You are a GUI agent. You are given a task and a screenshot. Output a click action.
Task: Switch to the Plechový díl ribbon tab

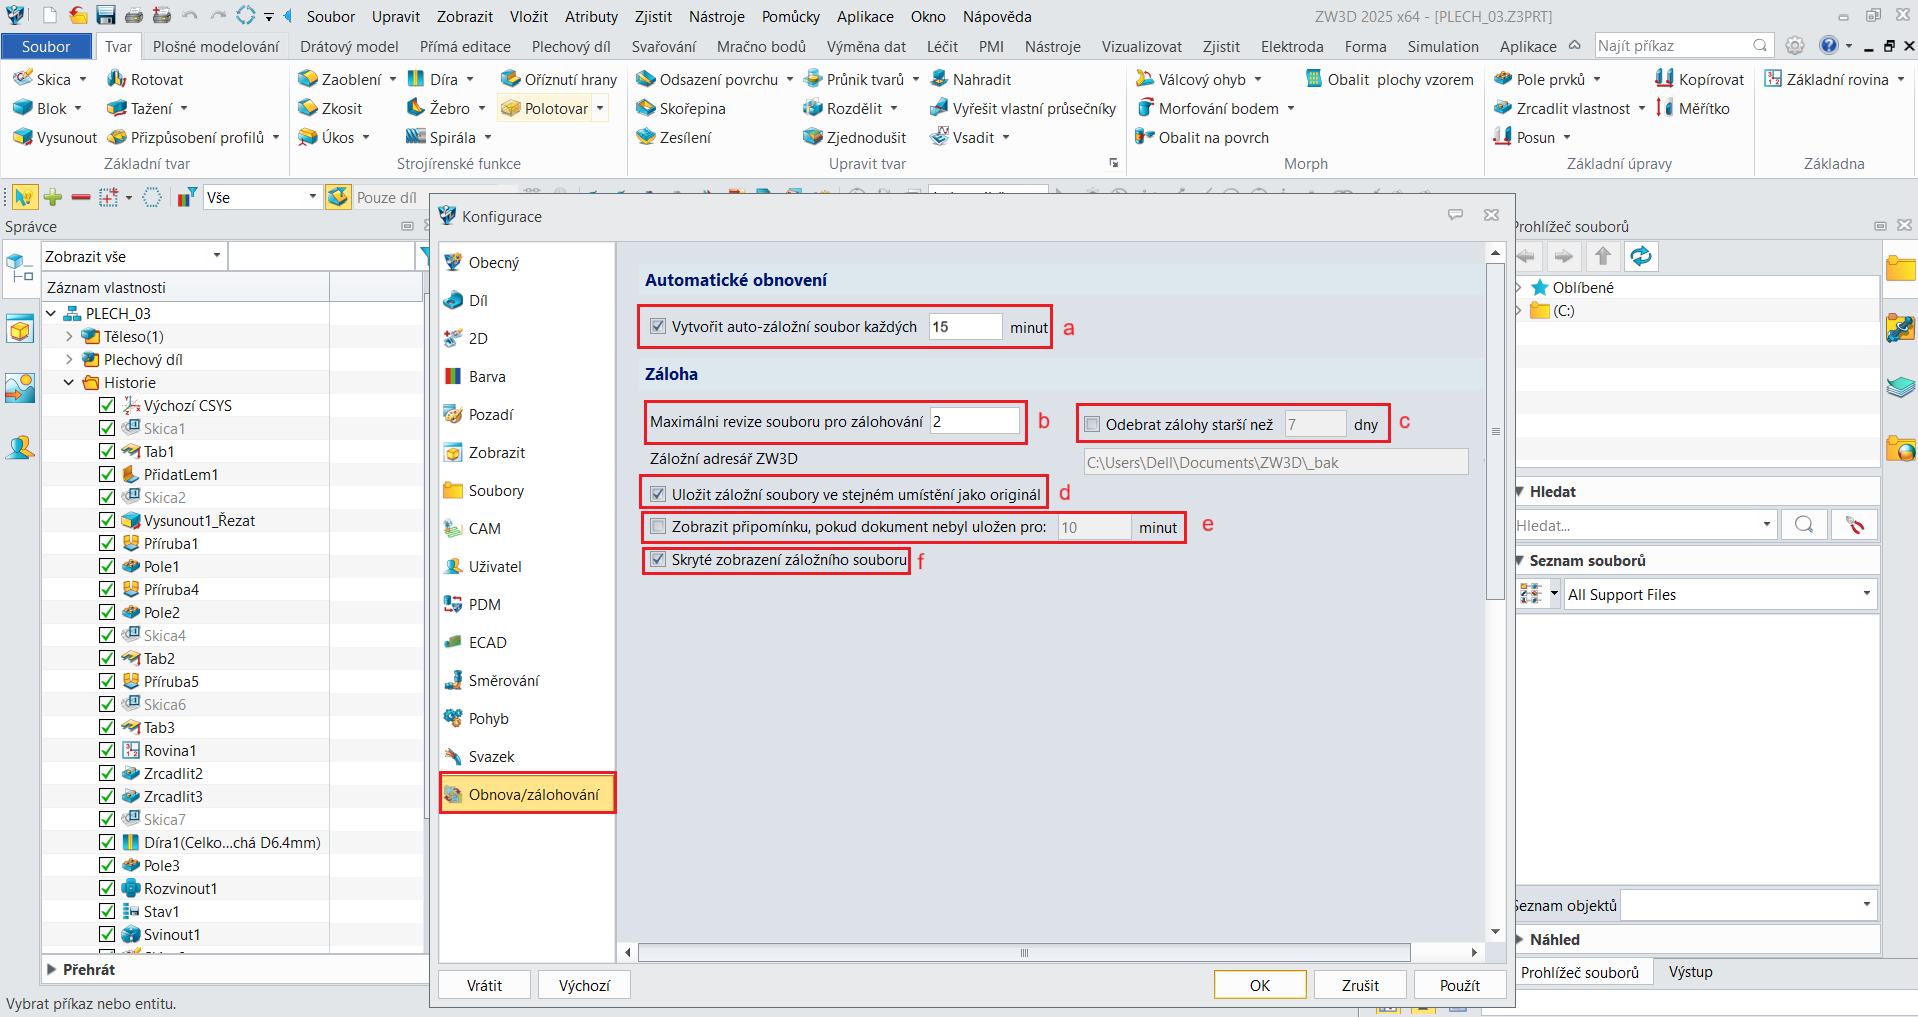570,46
